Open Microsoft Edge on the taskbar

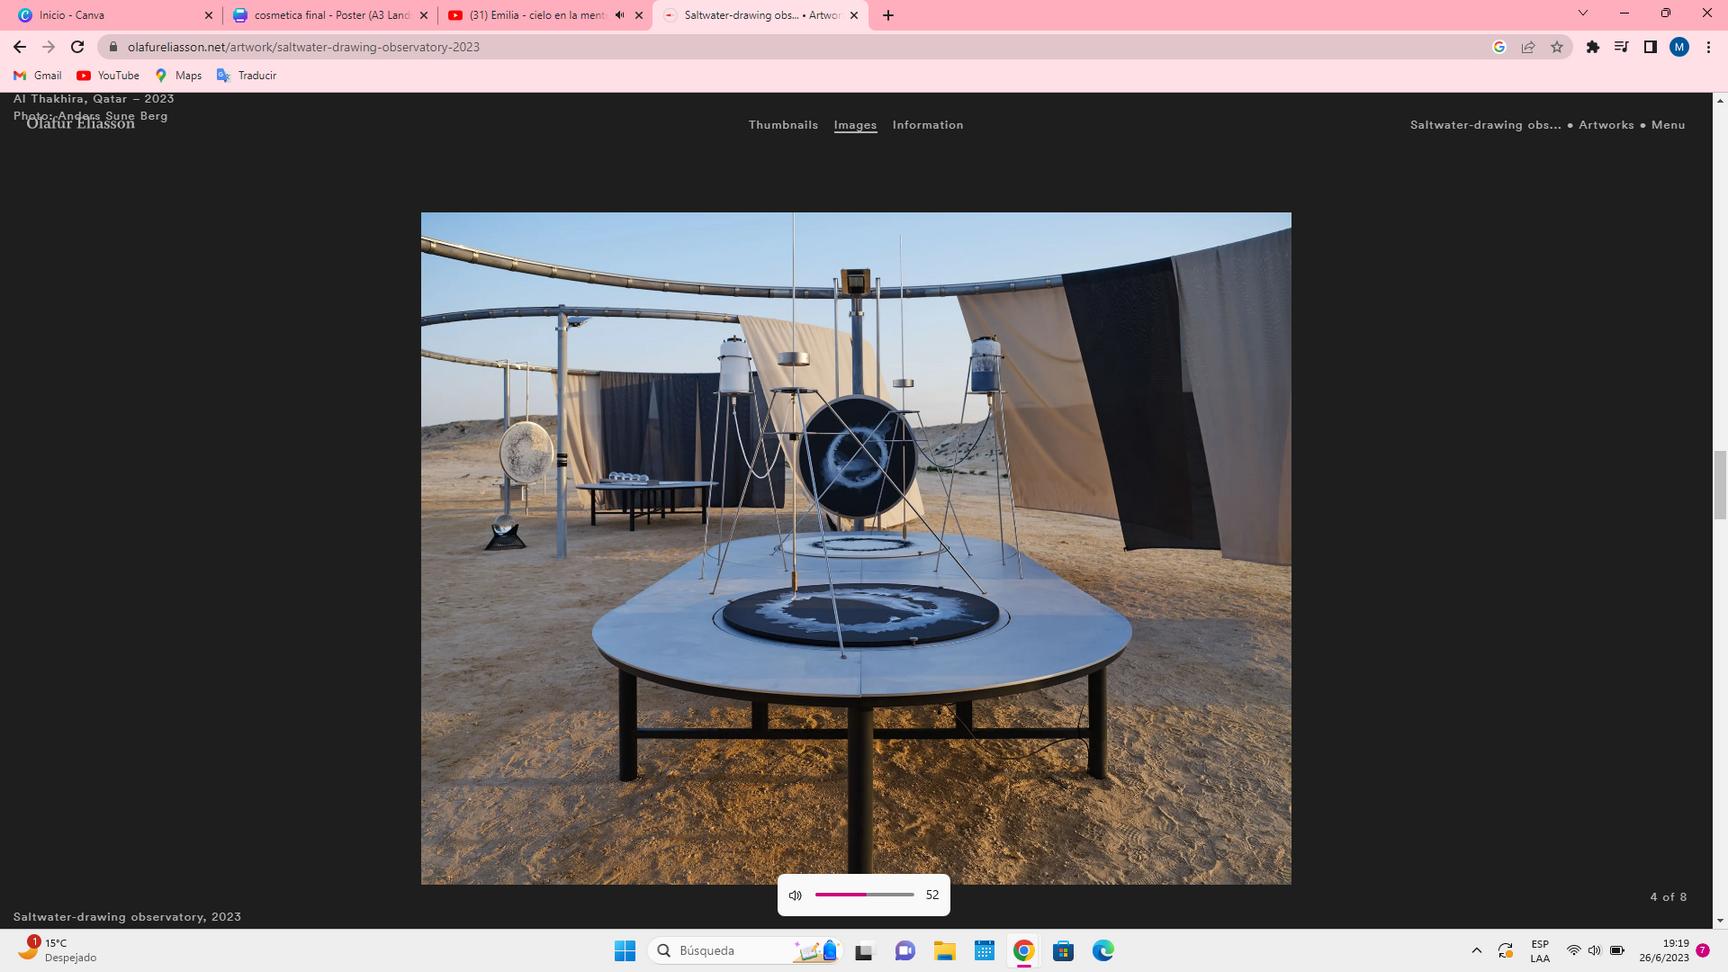pos(1103,951)
